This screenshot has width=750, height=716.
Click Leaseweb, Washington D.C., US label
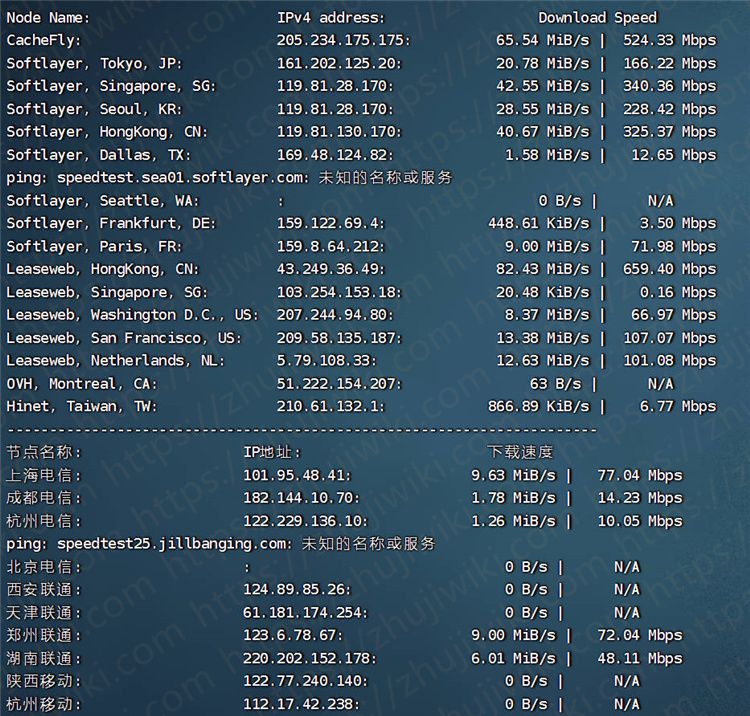(x=132, y=315)
